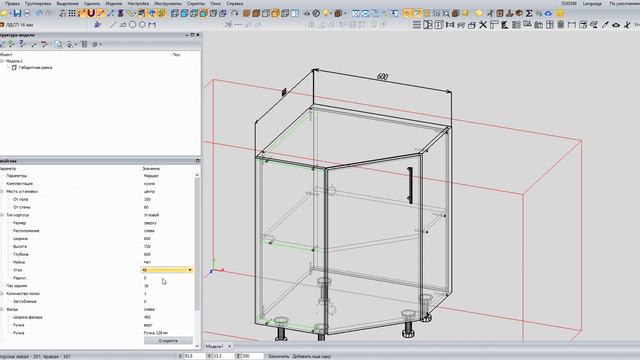Click the dotted grid icon

click(x=72, y=13)
